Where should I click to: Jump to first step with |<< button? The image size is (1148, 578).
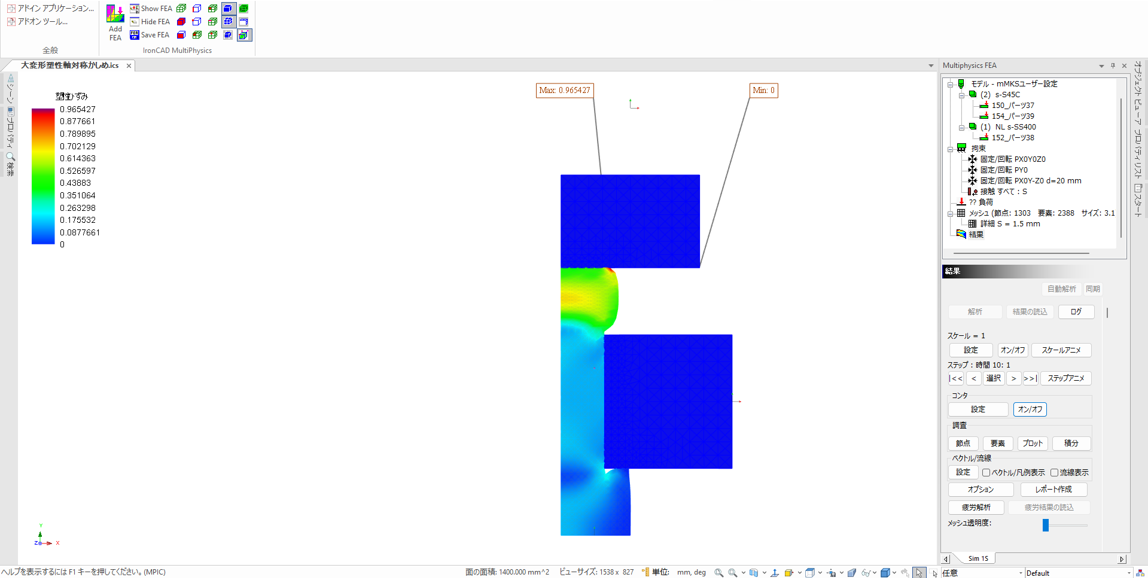(955, 379)
